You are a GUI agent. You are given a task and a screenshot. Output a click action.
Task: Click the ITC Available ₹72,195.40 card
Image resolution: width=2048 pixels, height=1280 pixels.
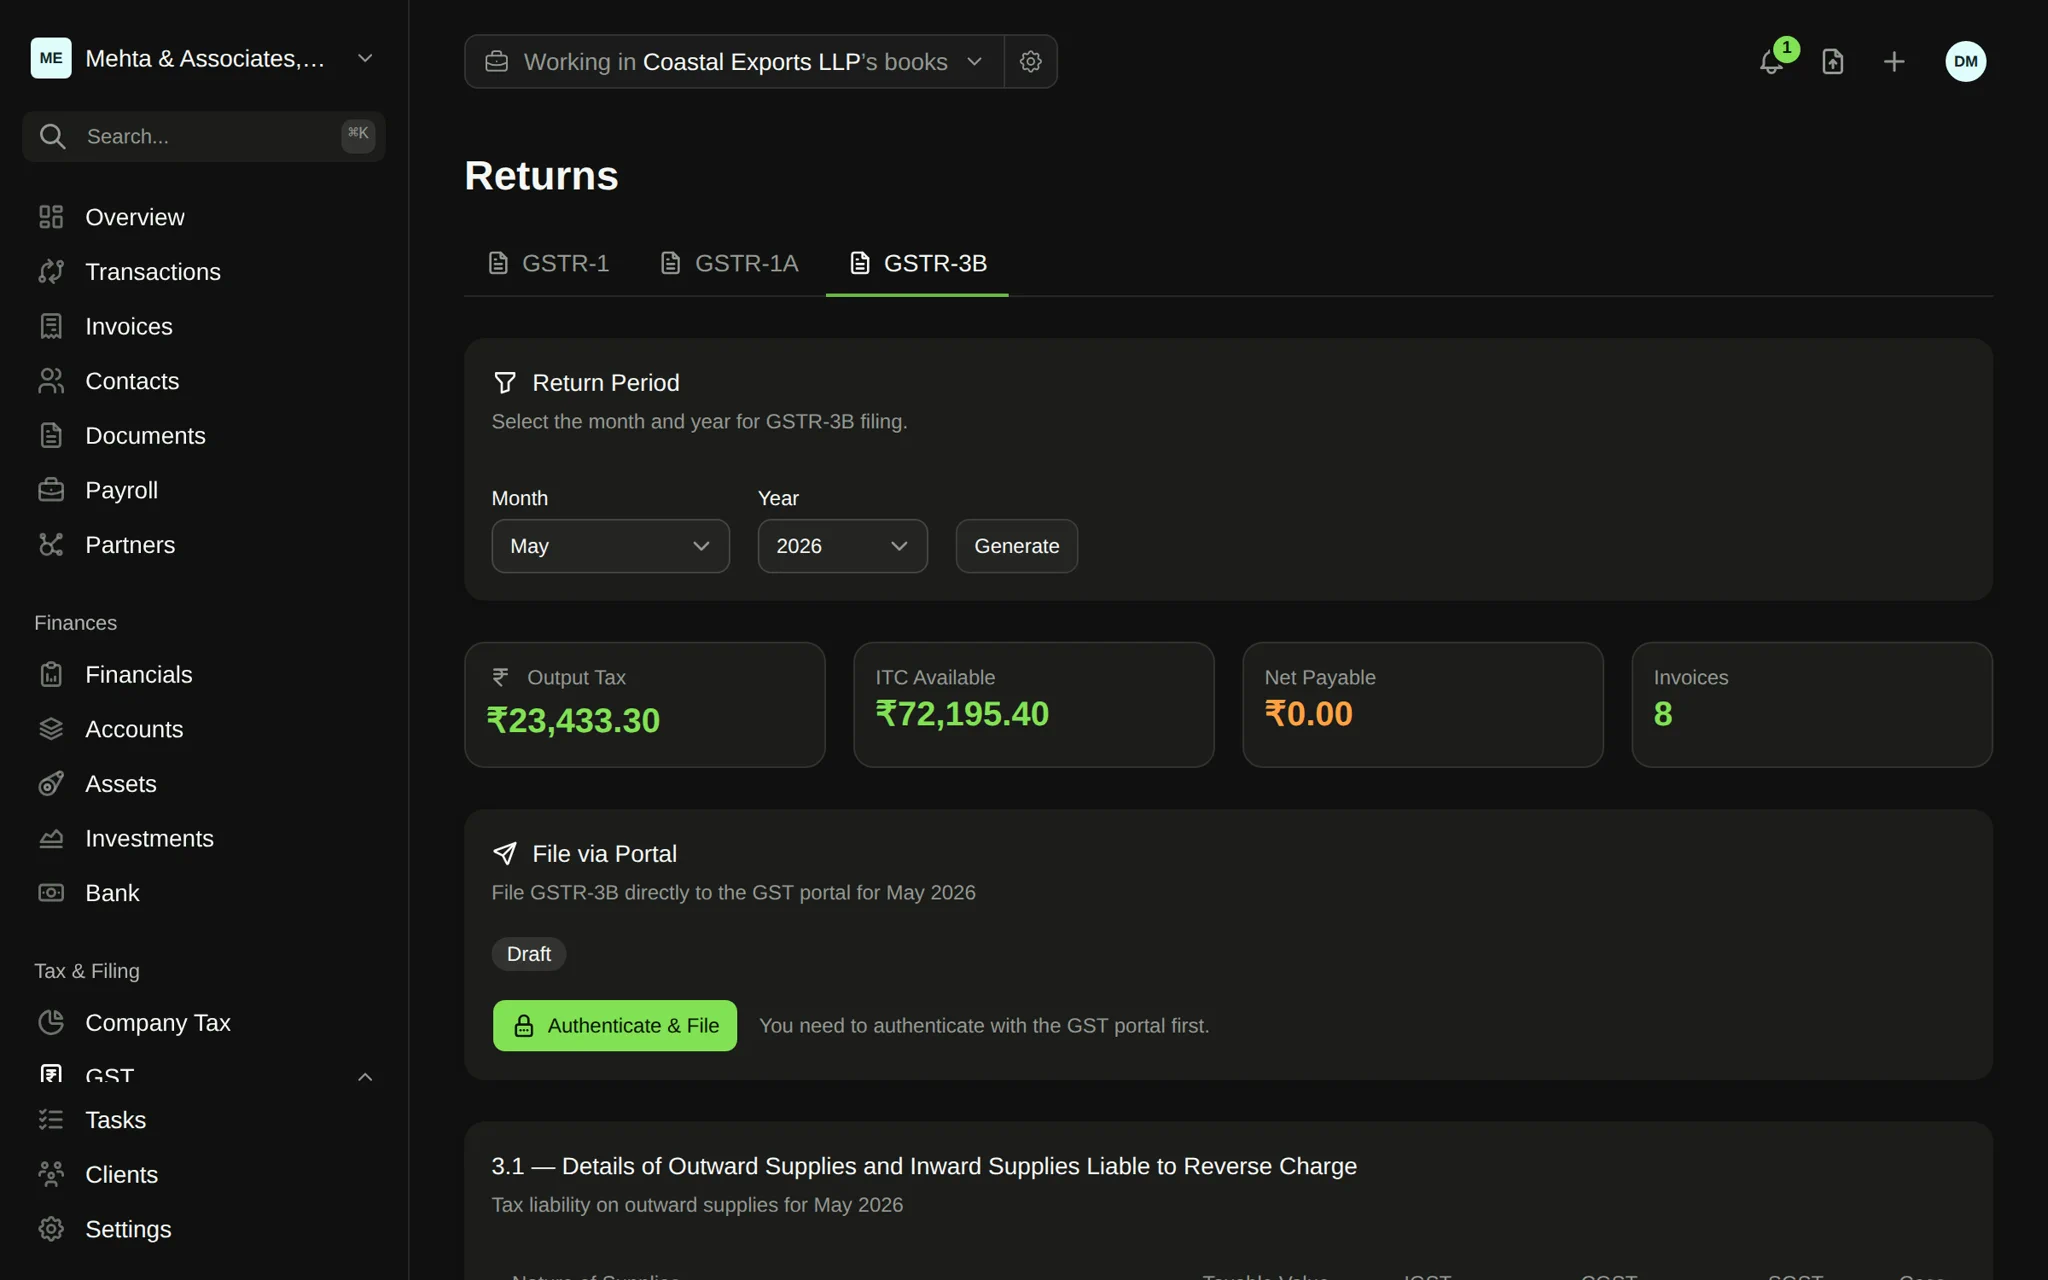tap(1034, 705)
